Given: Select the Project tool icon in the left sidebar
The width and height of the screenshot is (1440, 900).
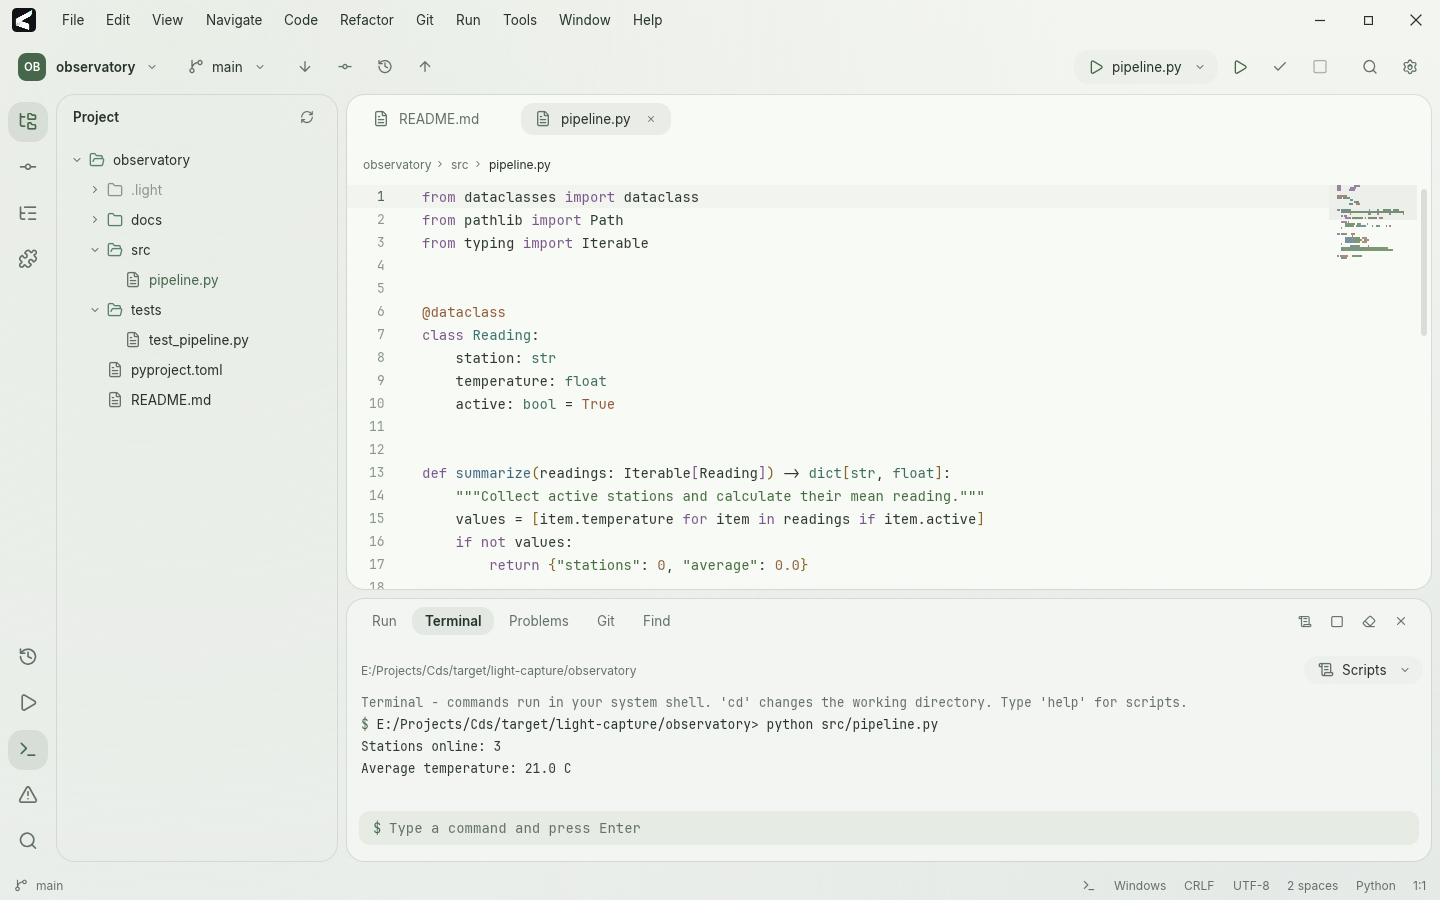Looking at the screenshot, I should point(28,122).
